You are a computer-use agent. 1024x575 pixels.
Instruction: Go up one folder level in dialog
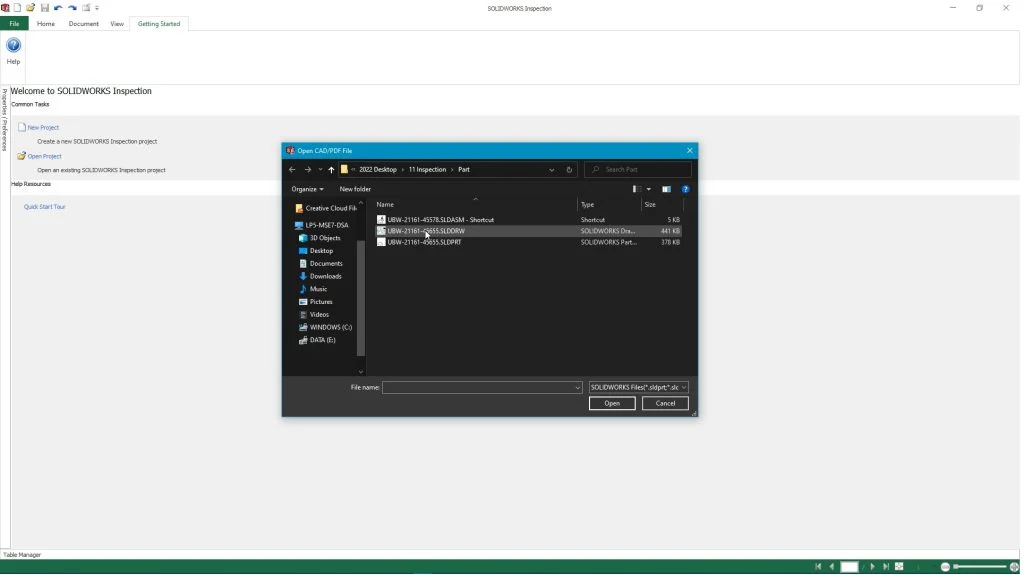[x=332, y=170]
